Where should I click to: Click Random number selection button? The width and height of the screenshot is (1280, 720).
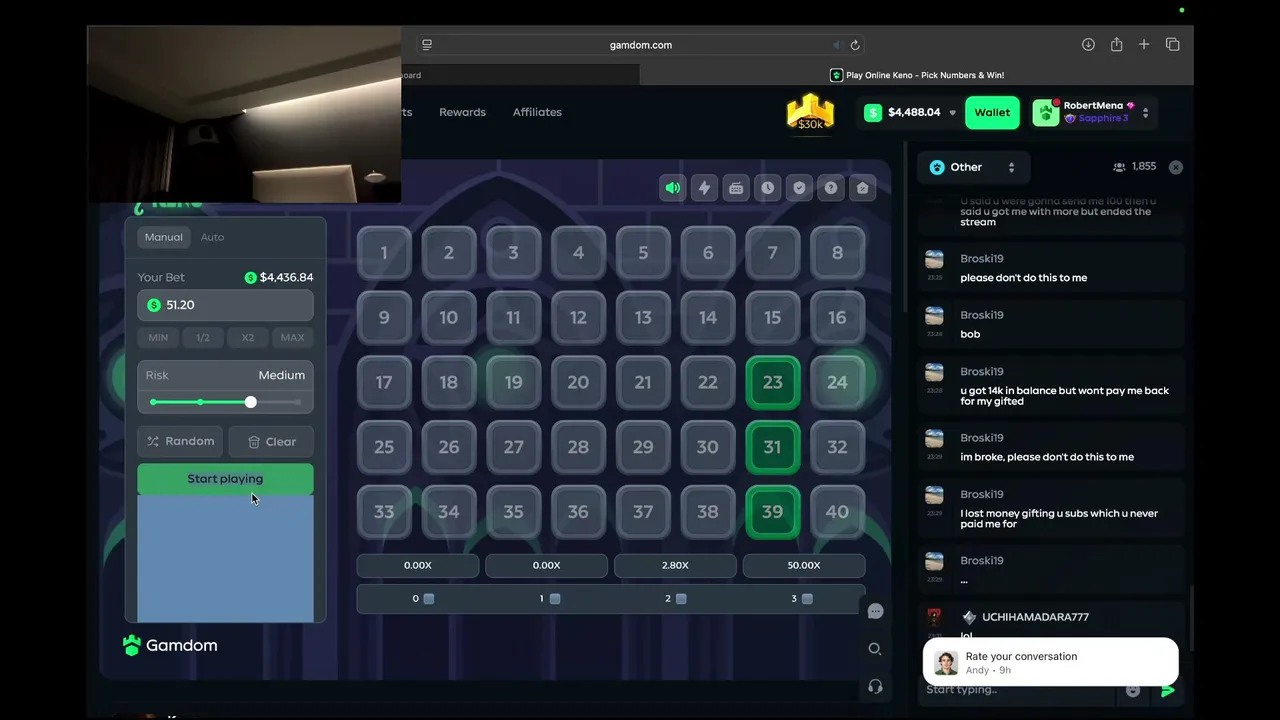click(x=180, y=441)
